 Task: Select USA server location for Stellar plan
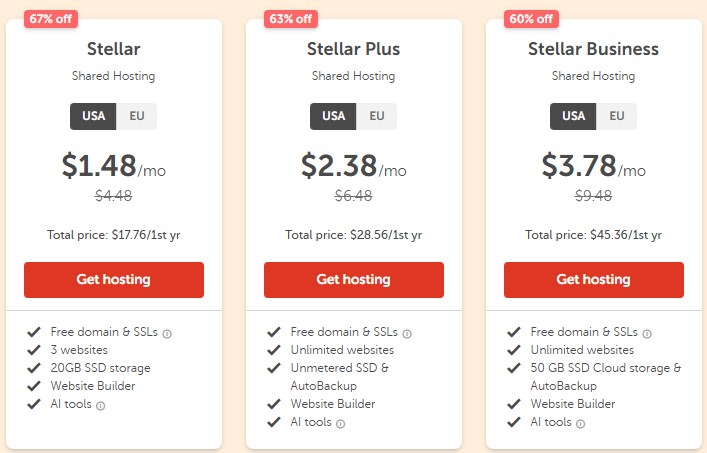click(x=93, y=116)
